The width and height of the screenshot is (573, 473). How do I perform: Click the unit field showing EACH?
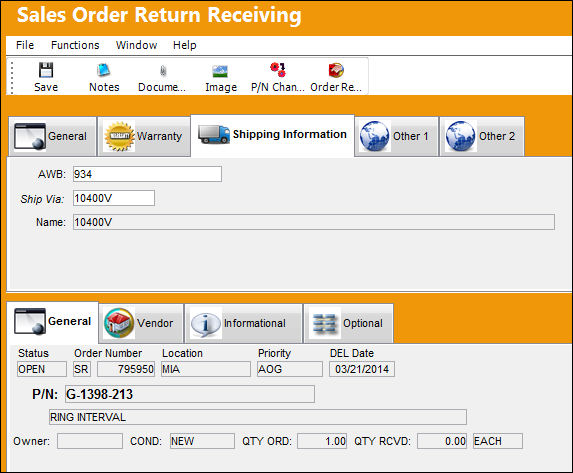pos(498,441)
